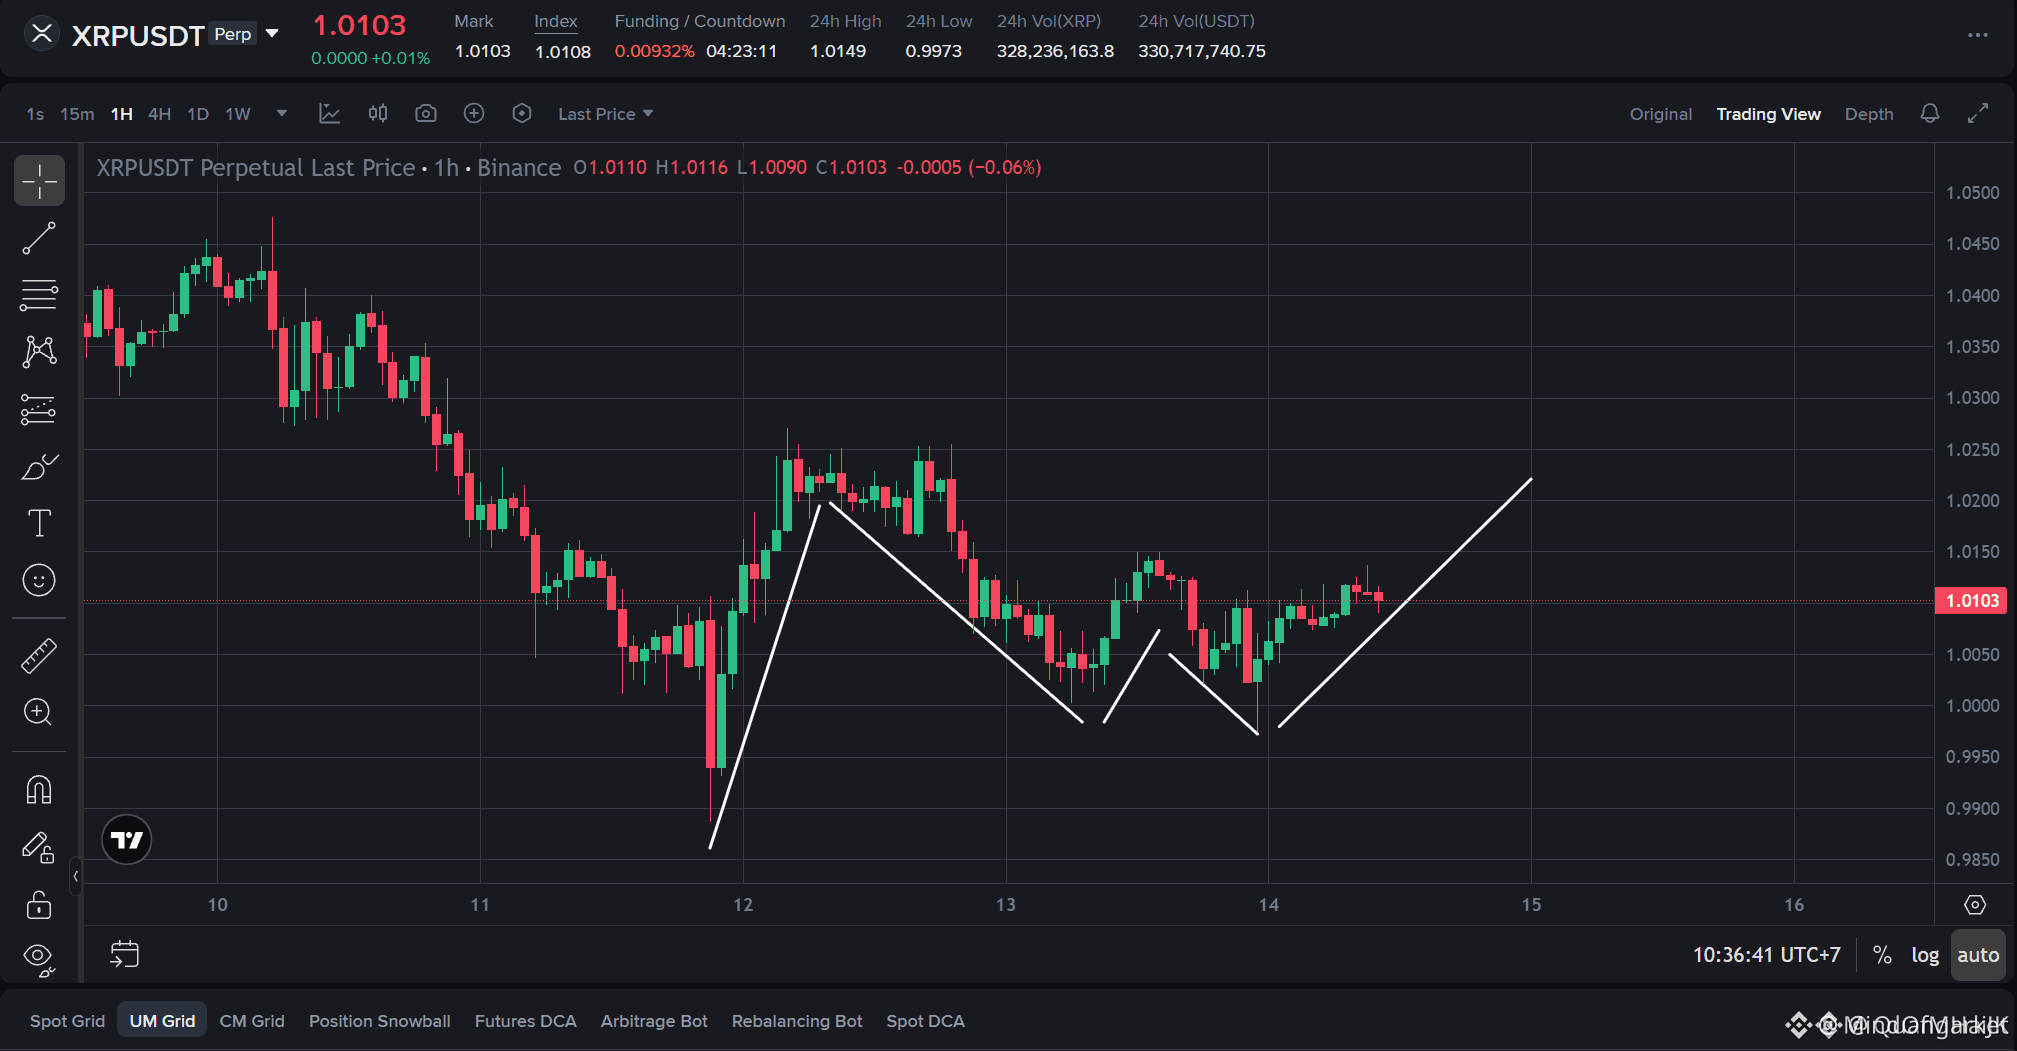
Task: Select the XABCD pattern tool
Action: pos(39,352)
